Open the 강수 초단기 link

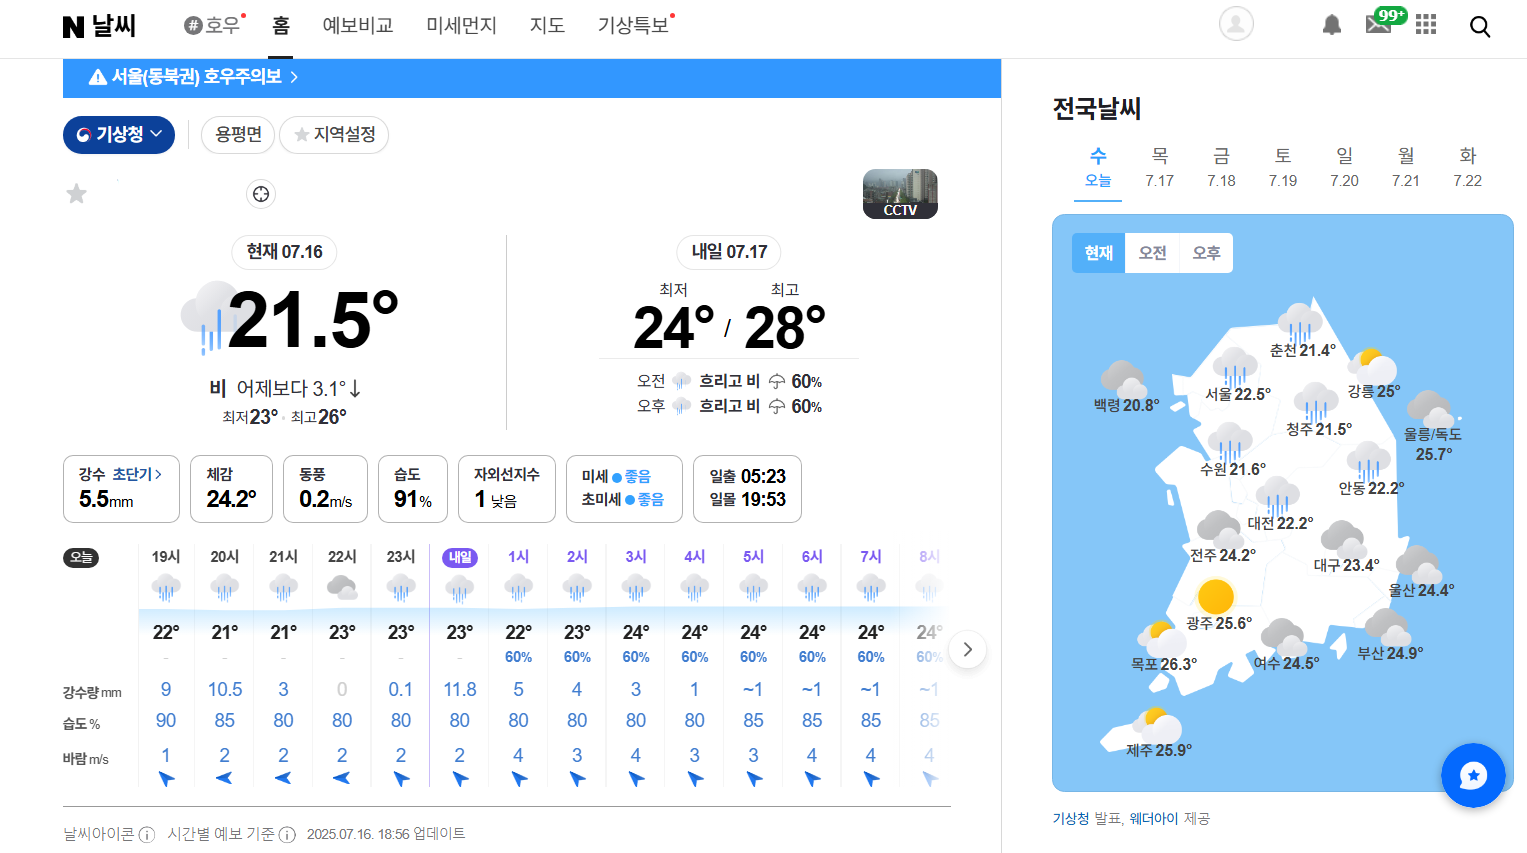pyautogui.click(x=133, y=474)
